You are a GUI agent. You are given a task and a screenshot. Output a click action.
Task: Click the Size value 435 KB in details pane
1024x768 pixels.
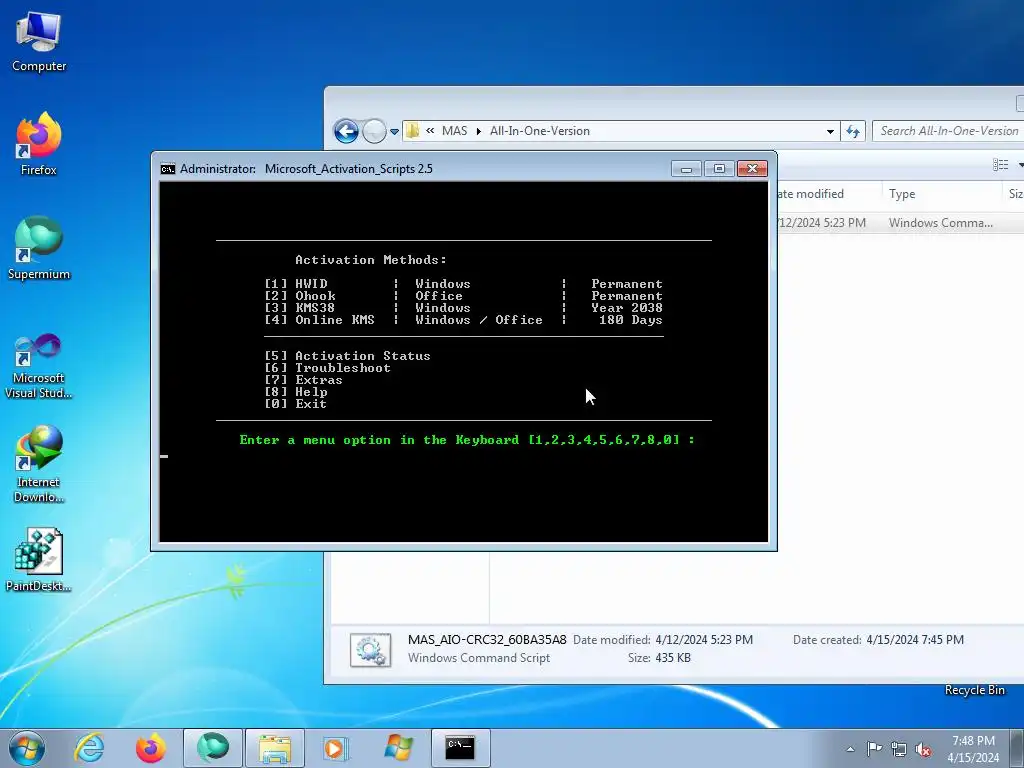pos(673,658)
